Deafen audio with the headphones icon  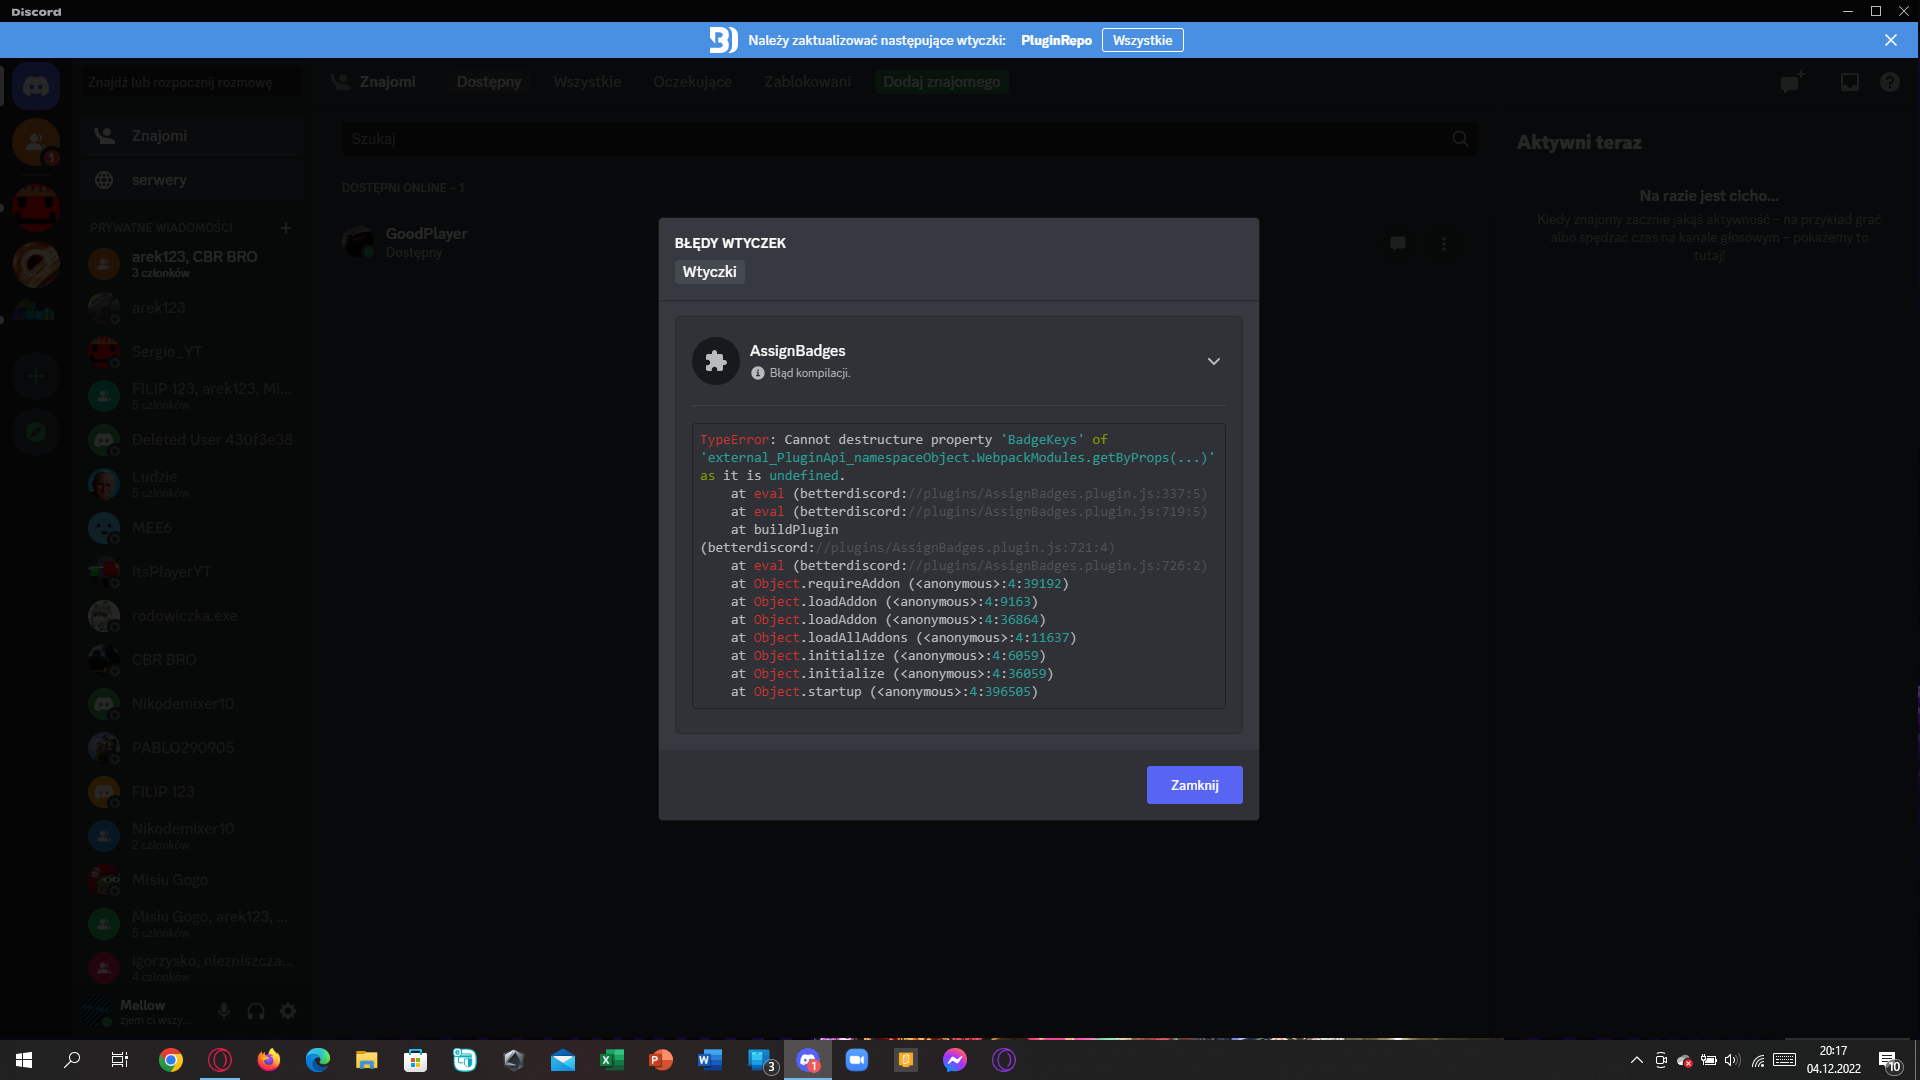pos(256,1011)
